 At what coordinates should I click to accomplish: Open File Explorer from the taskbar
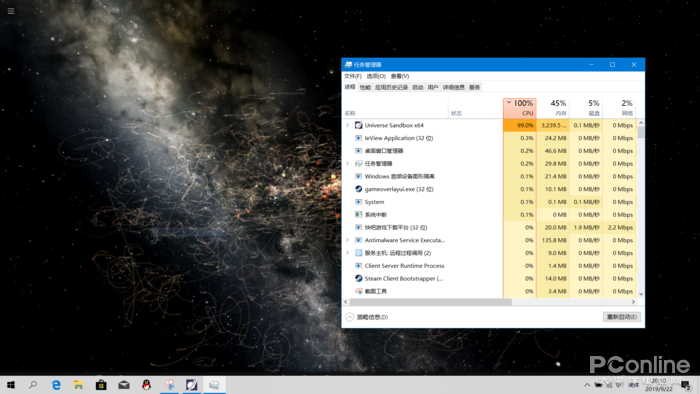point(79,385)
